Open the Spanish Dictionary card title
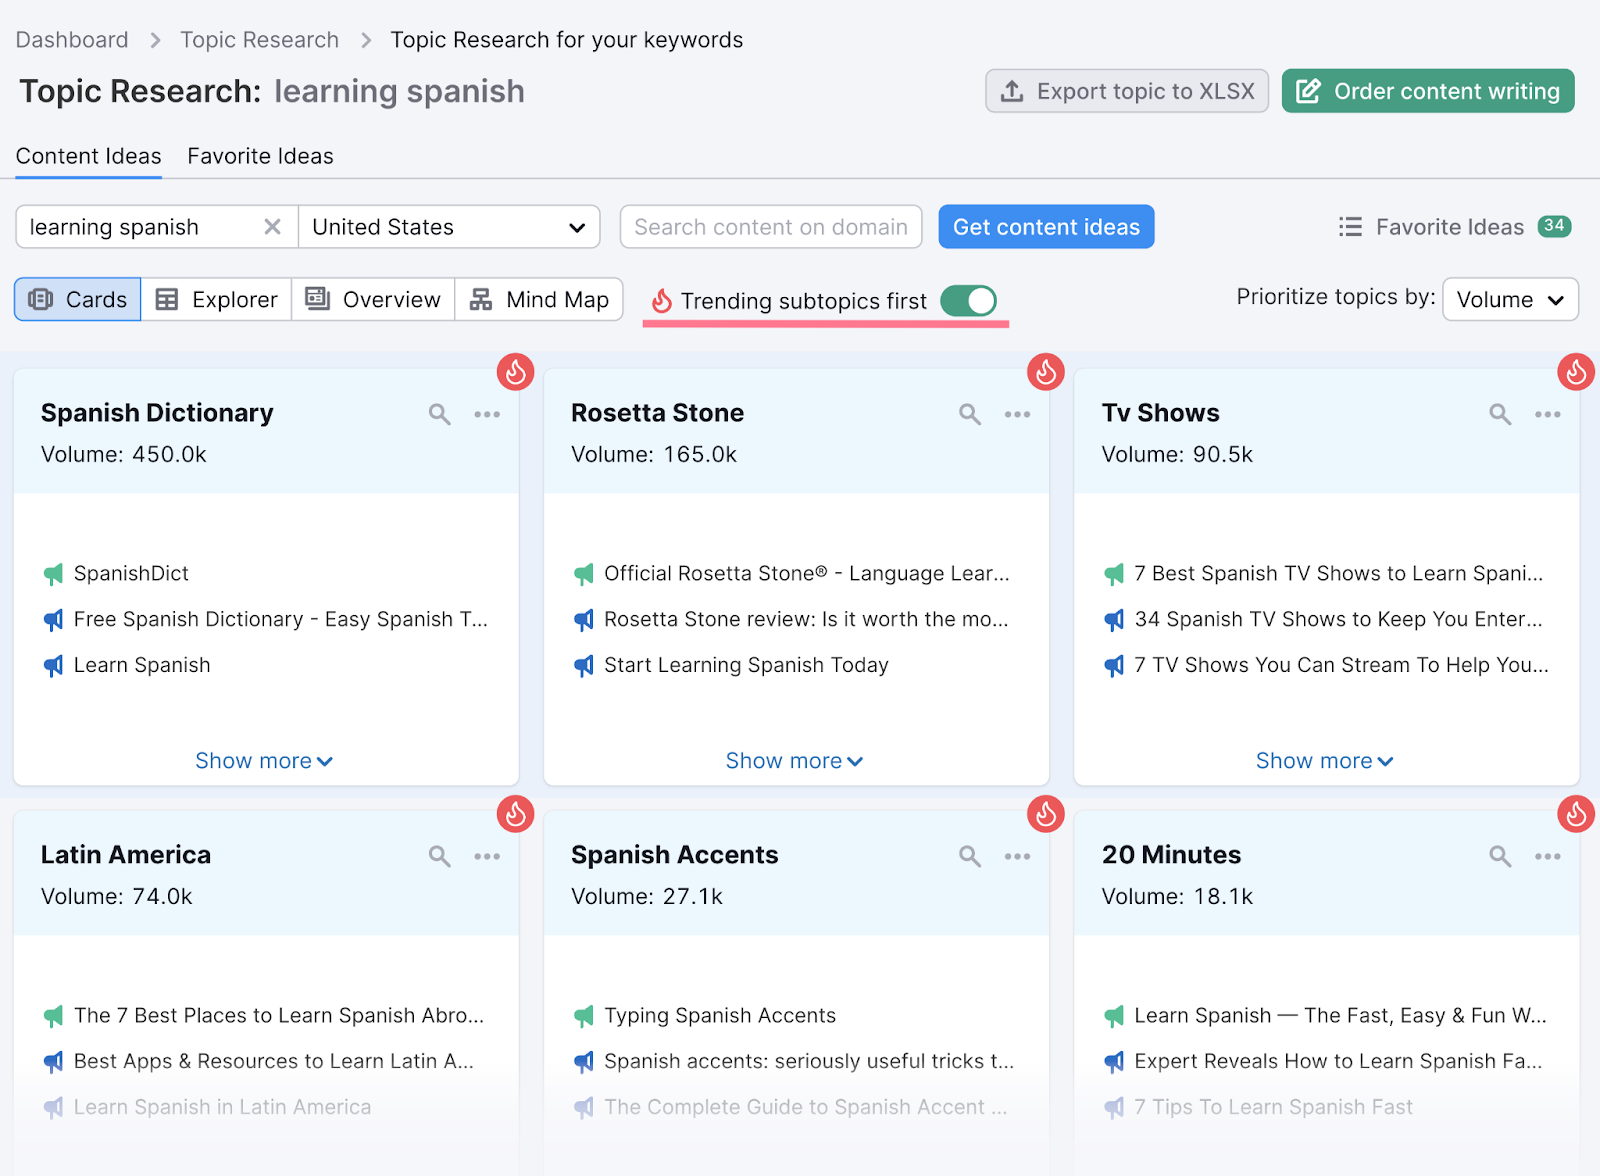1600x1176 pixels. [157, 413]
